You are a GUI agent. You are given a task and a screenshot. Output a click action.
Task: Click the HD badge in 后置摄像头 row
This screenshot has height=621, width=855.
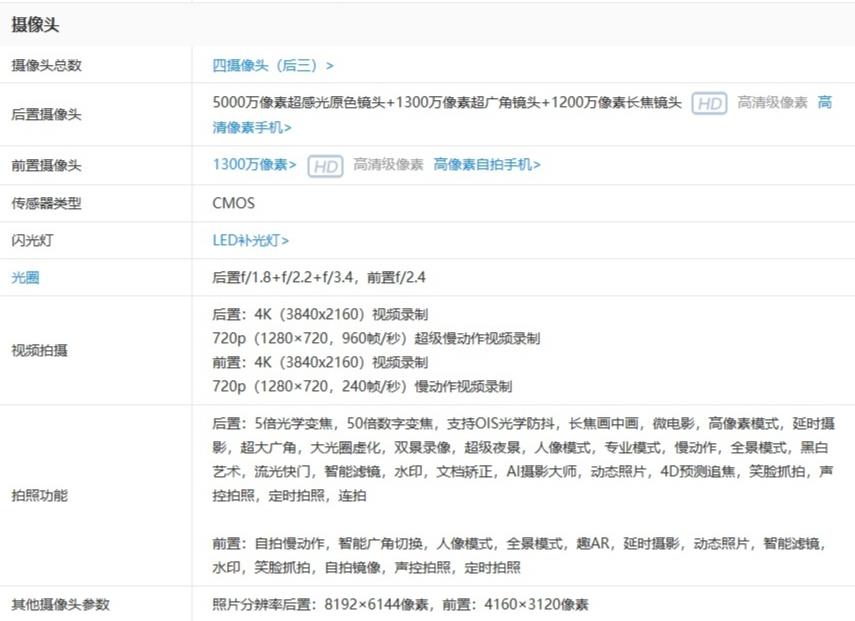coord(709,103)
